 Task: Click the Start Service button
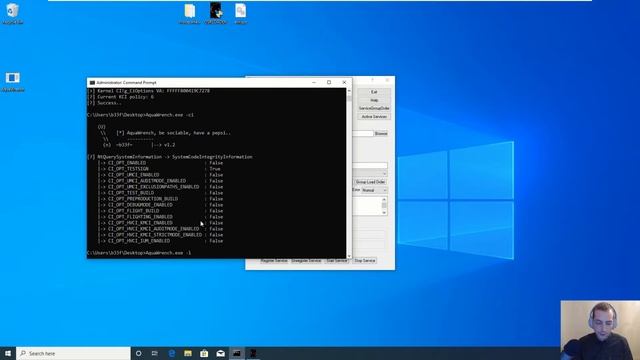[337, 260]
